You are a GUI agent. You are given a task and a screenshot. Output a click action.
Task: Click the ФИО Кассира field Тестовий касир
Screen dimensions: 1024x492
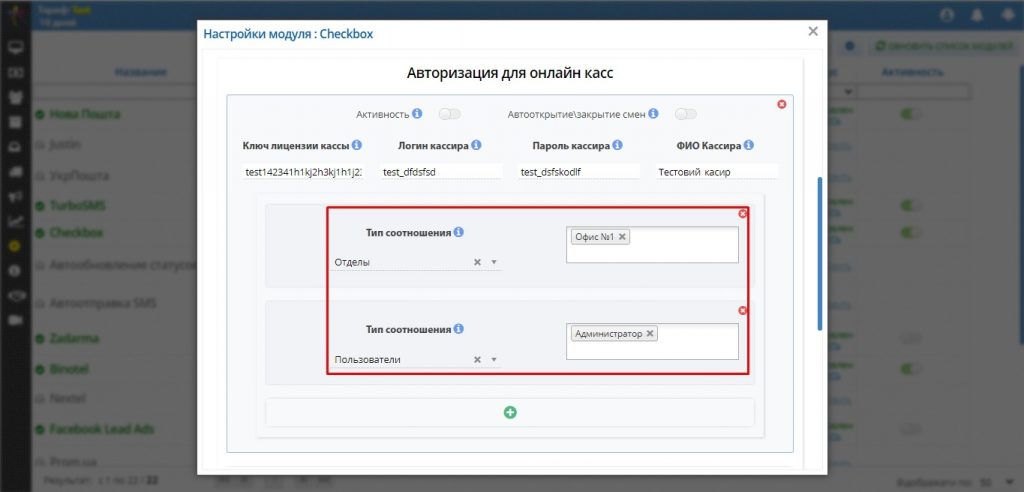coord(717,172)
